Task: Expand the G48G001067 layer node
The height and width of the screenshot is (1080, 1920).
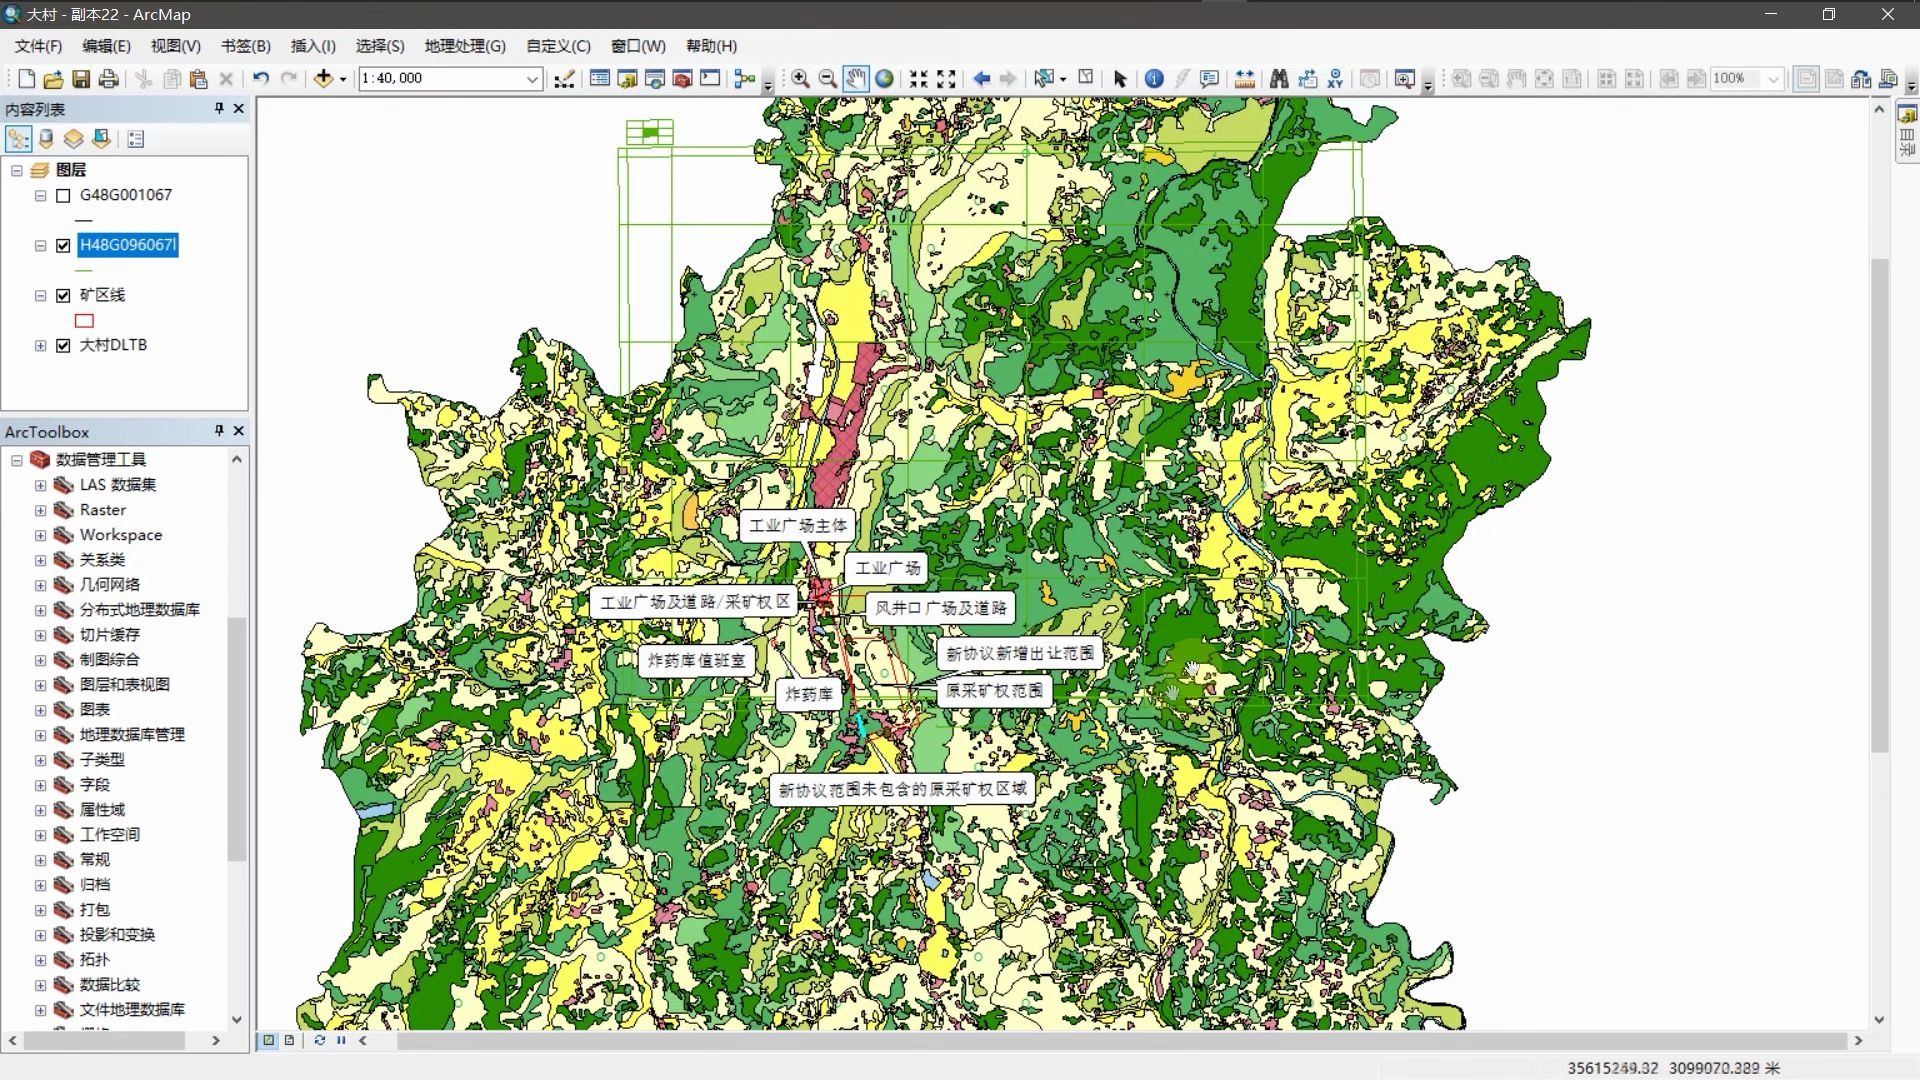Action: coord(38,194)
